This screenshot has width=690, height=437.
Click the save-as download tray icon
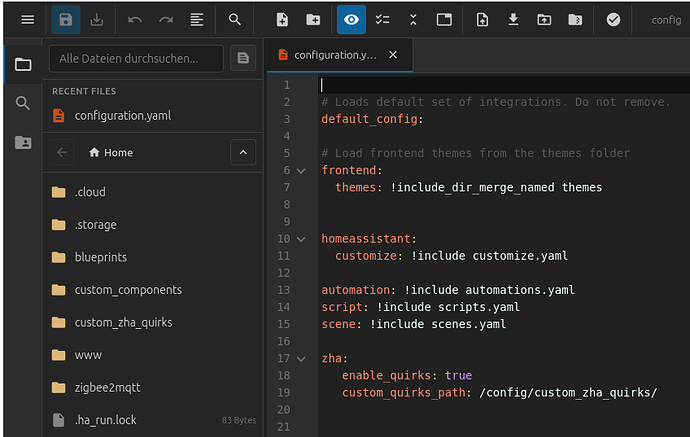point(97,20)
